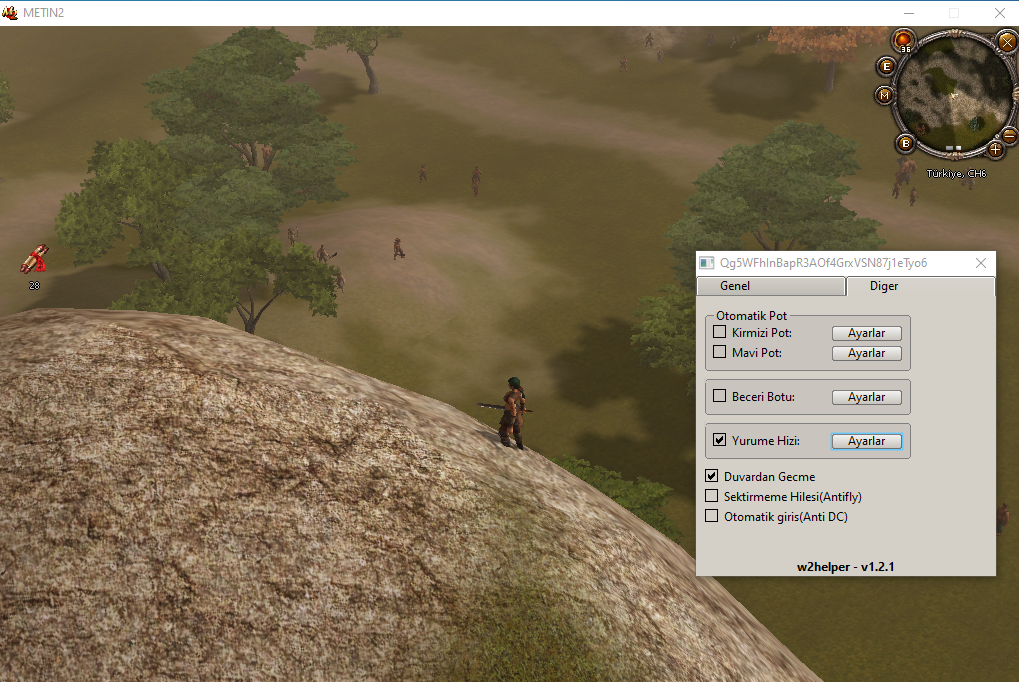
Task: Click the B button beside the minimap
Action: tap(905, 144)
